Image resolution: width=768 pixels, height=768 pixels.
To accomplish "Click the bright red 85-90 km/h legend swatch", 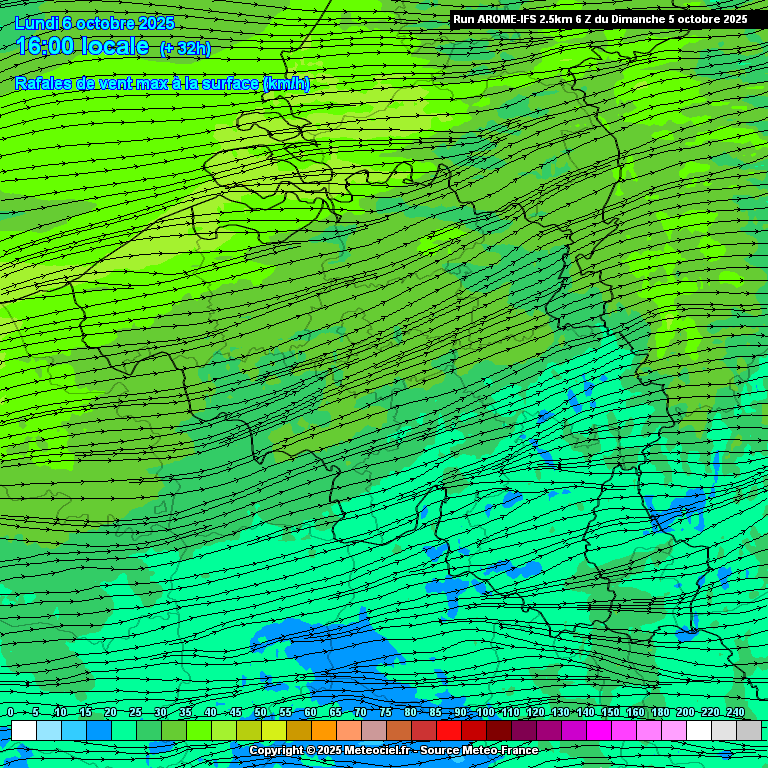I will tap(448, 730).
